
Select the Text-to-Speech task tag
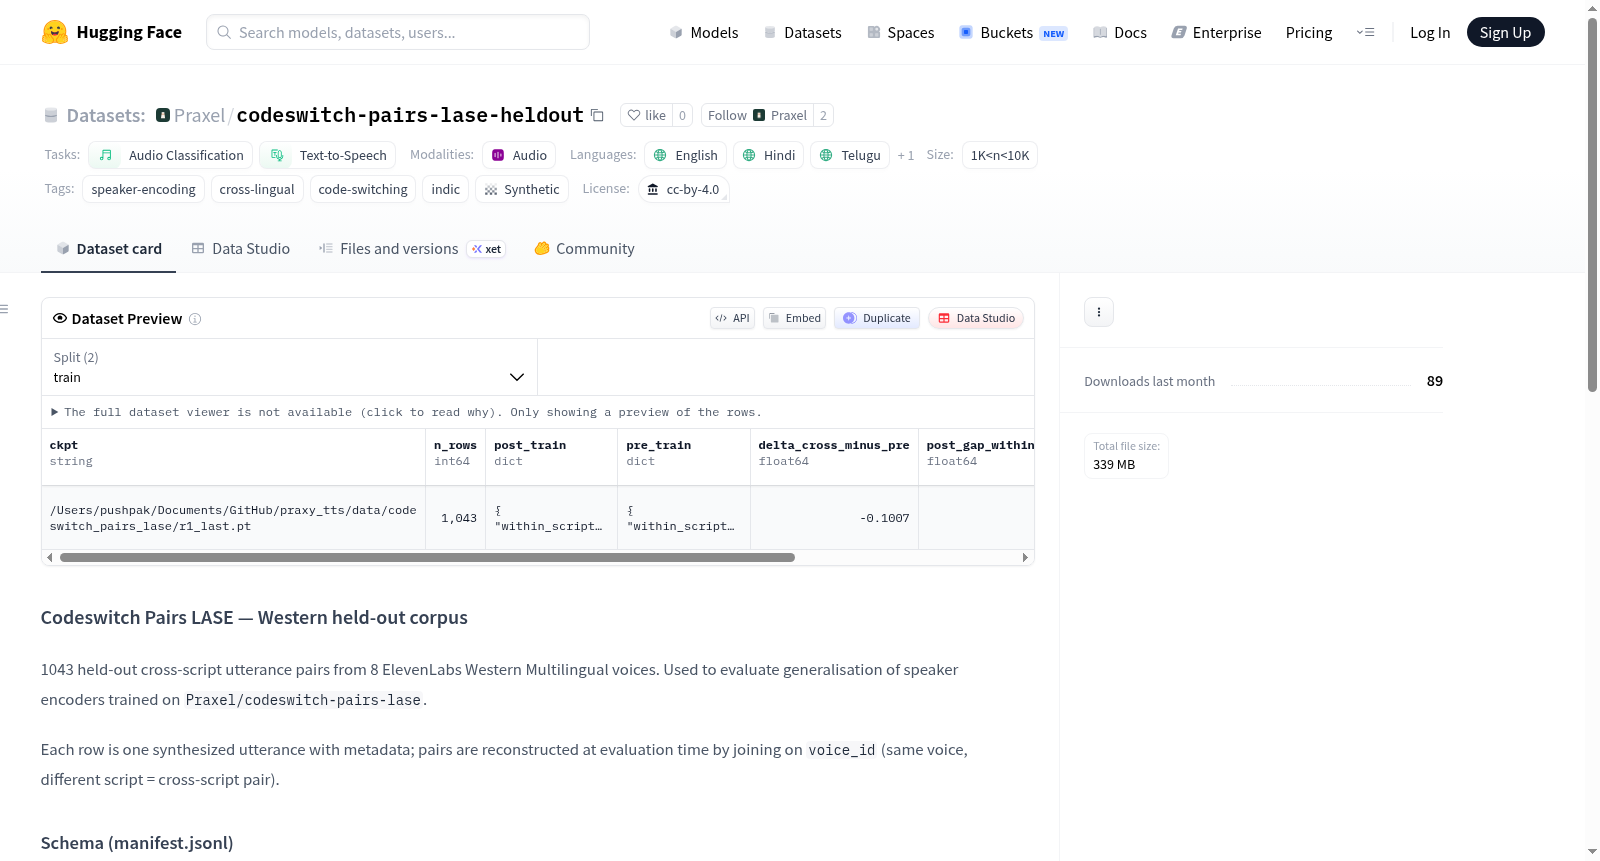pyautogui.click(x=328, y=155)
